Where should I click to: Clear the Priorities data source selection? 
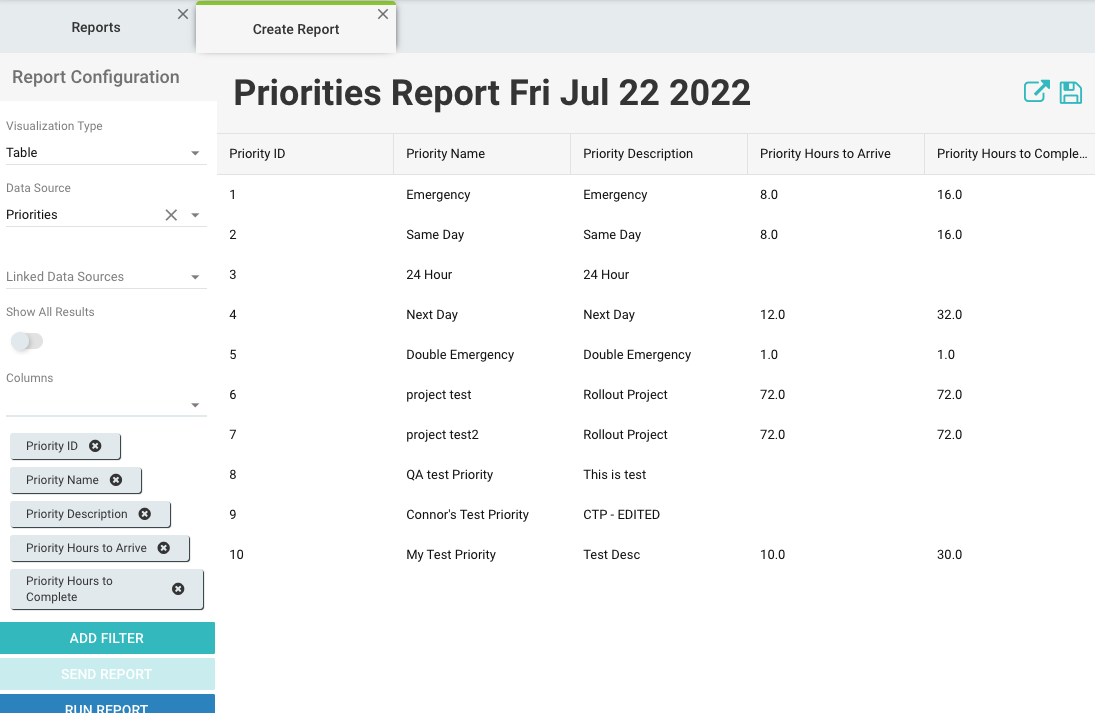pyautogui.click(x=171, y=215)
